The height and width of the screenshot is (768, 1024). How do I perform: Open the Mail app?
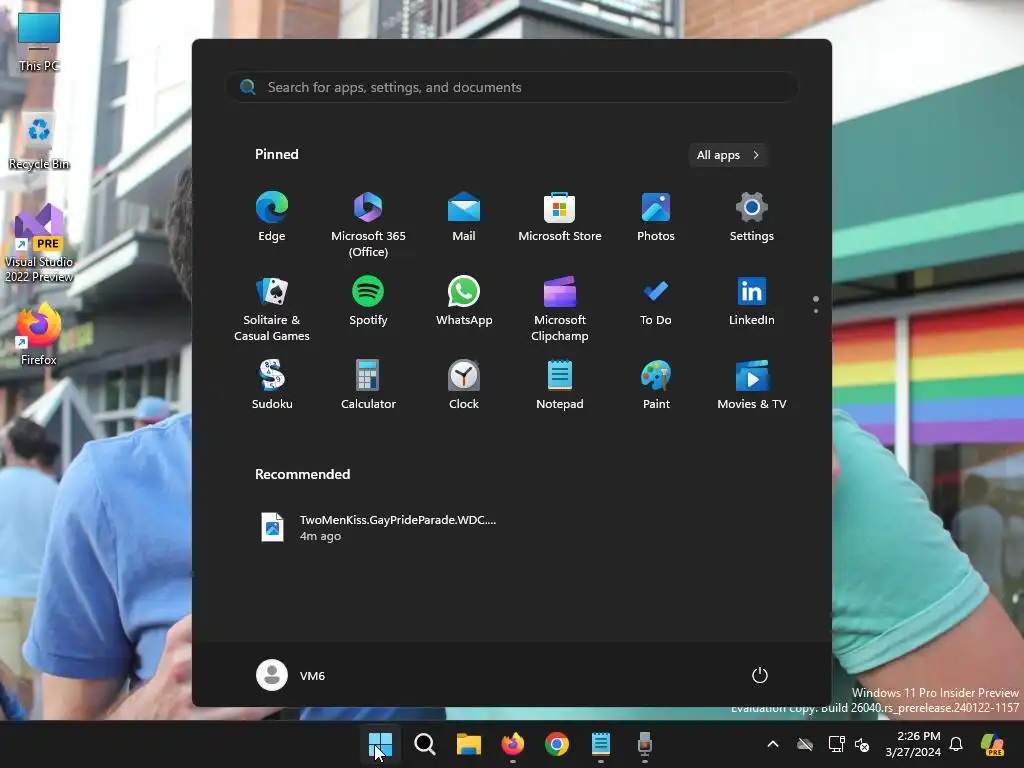click(x=464, y=217)
